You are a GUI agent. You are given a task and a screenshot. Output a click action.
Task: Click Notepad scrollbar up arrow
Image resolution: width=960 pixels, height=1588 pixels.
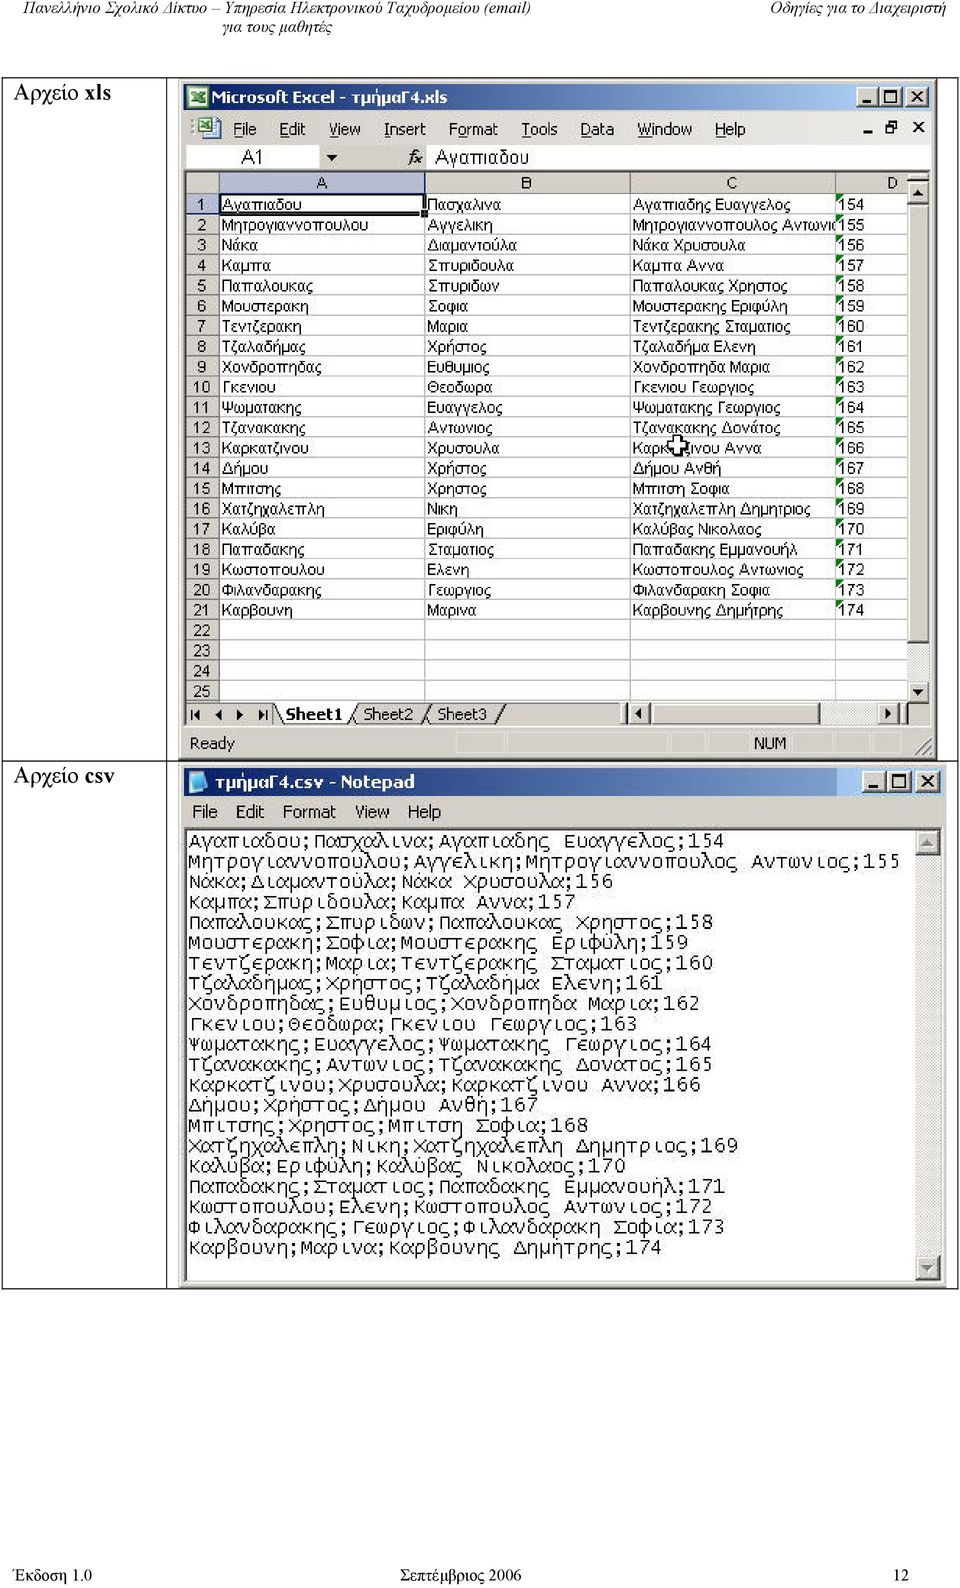tap(928, 842)
